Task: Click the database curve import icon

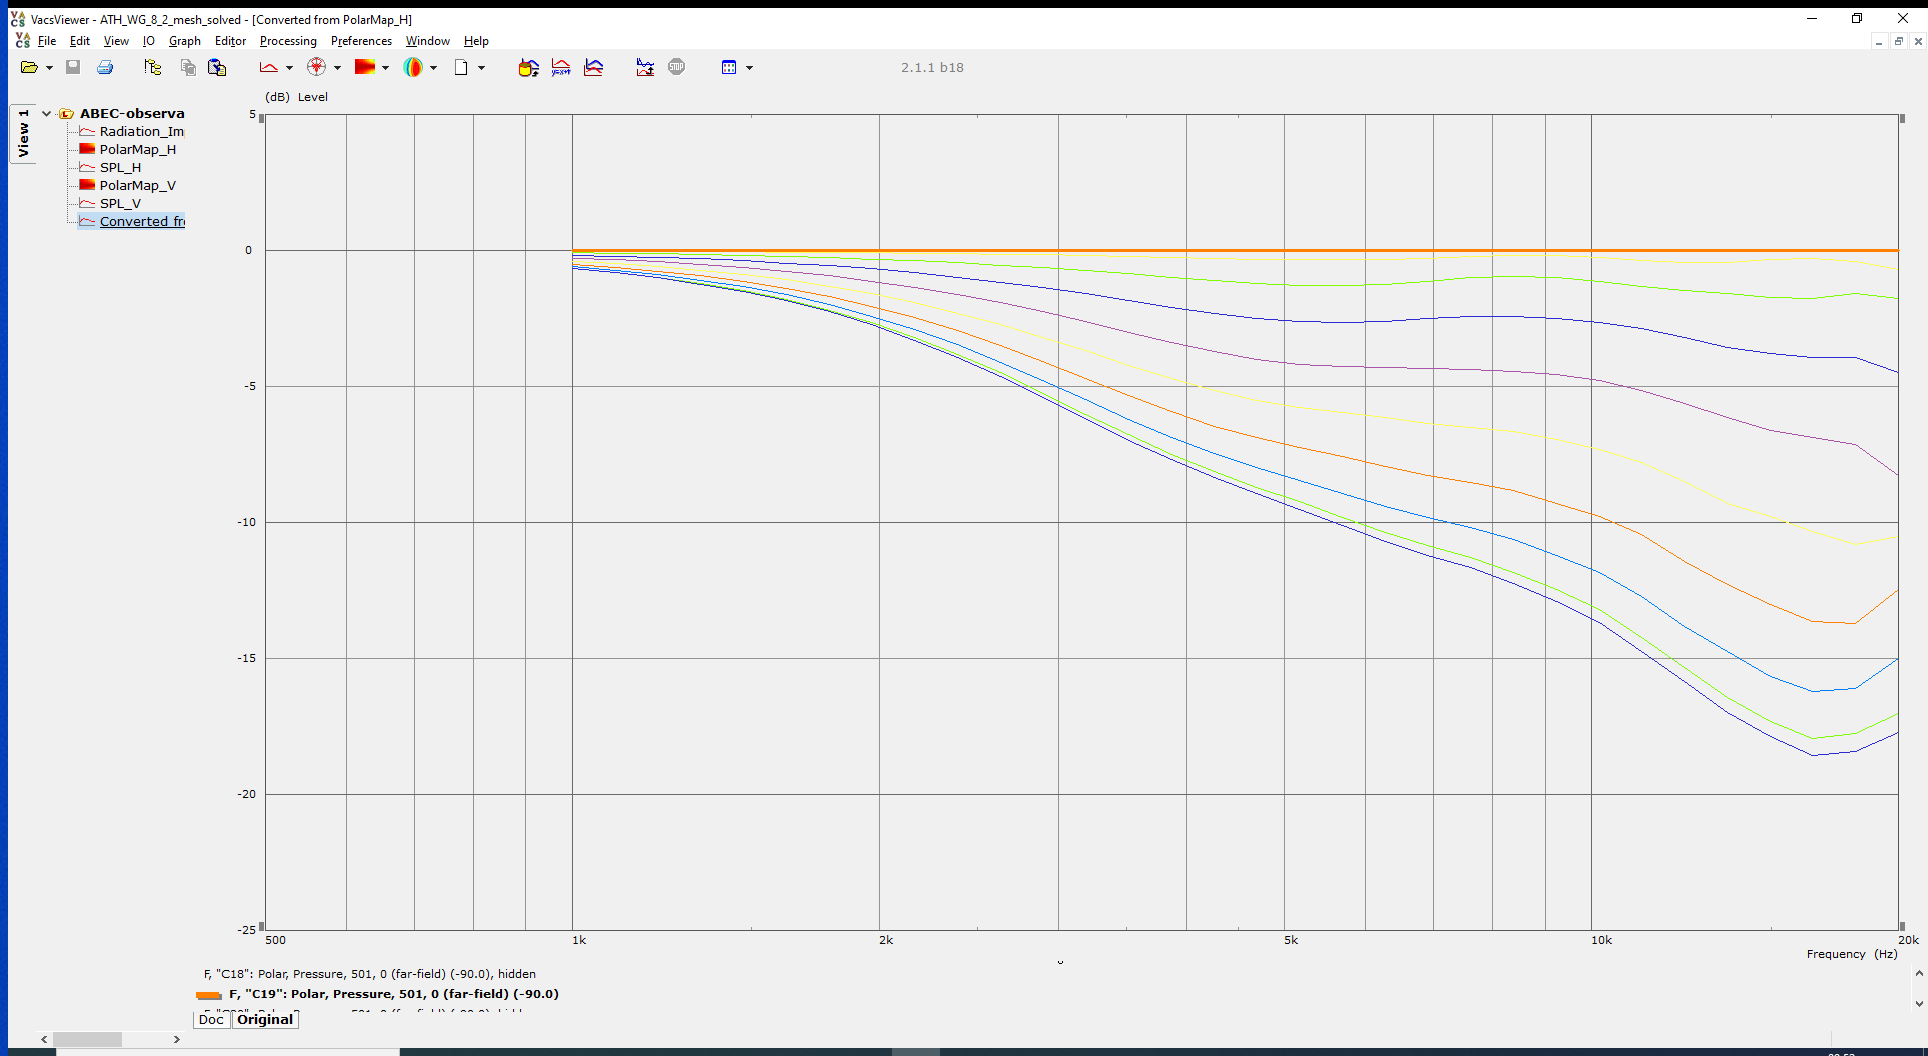Action: pos(529,67)
